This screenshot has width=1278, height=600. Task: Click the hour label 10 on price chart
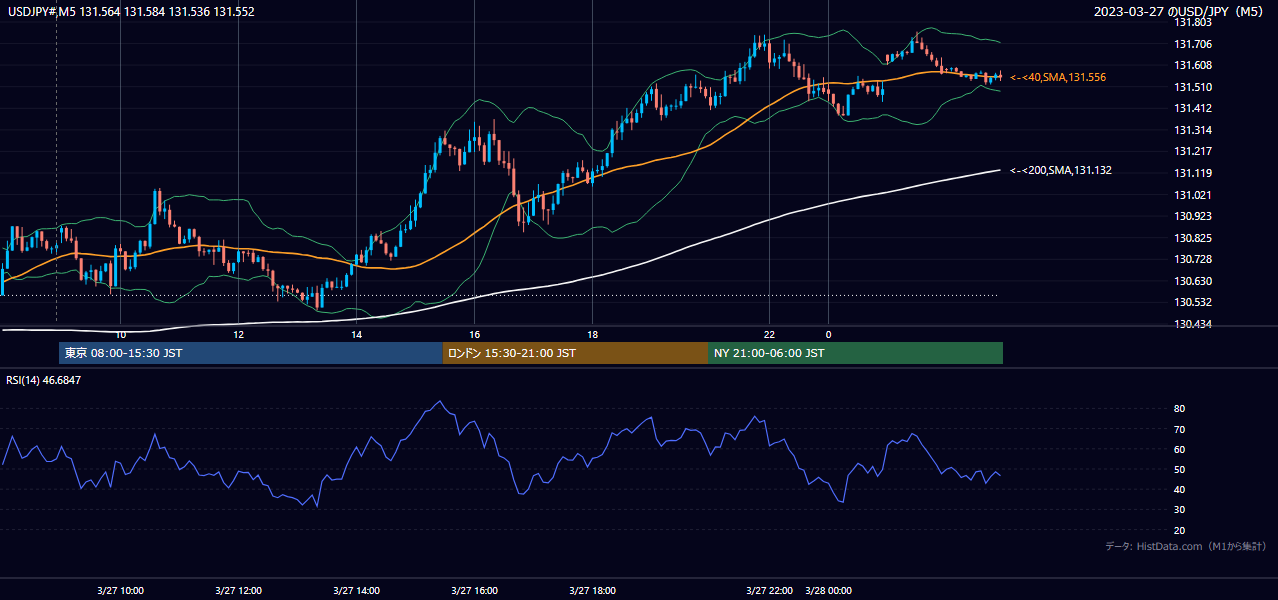[120, 334]
